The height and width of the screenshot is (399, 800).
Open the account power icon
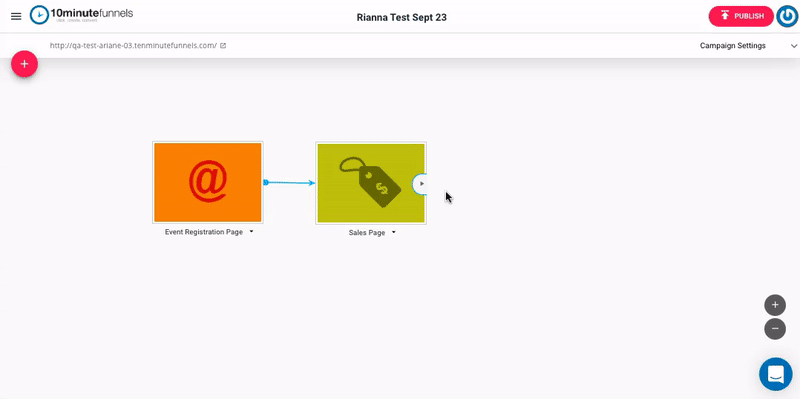click(787, 16)
